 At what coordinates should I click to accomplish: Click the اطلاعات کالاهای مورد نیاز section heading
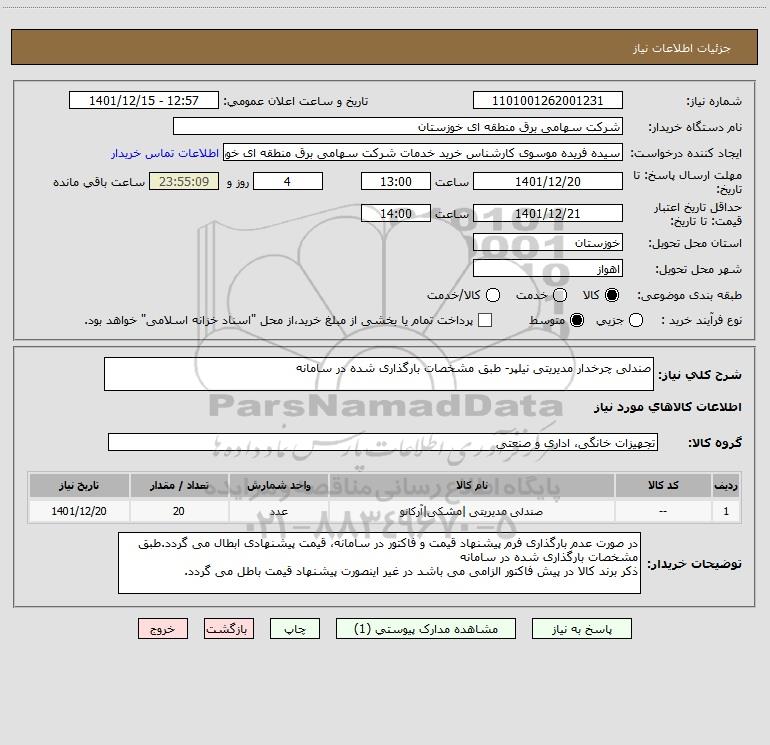(668, 407)
